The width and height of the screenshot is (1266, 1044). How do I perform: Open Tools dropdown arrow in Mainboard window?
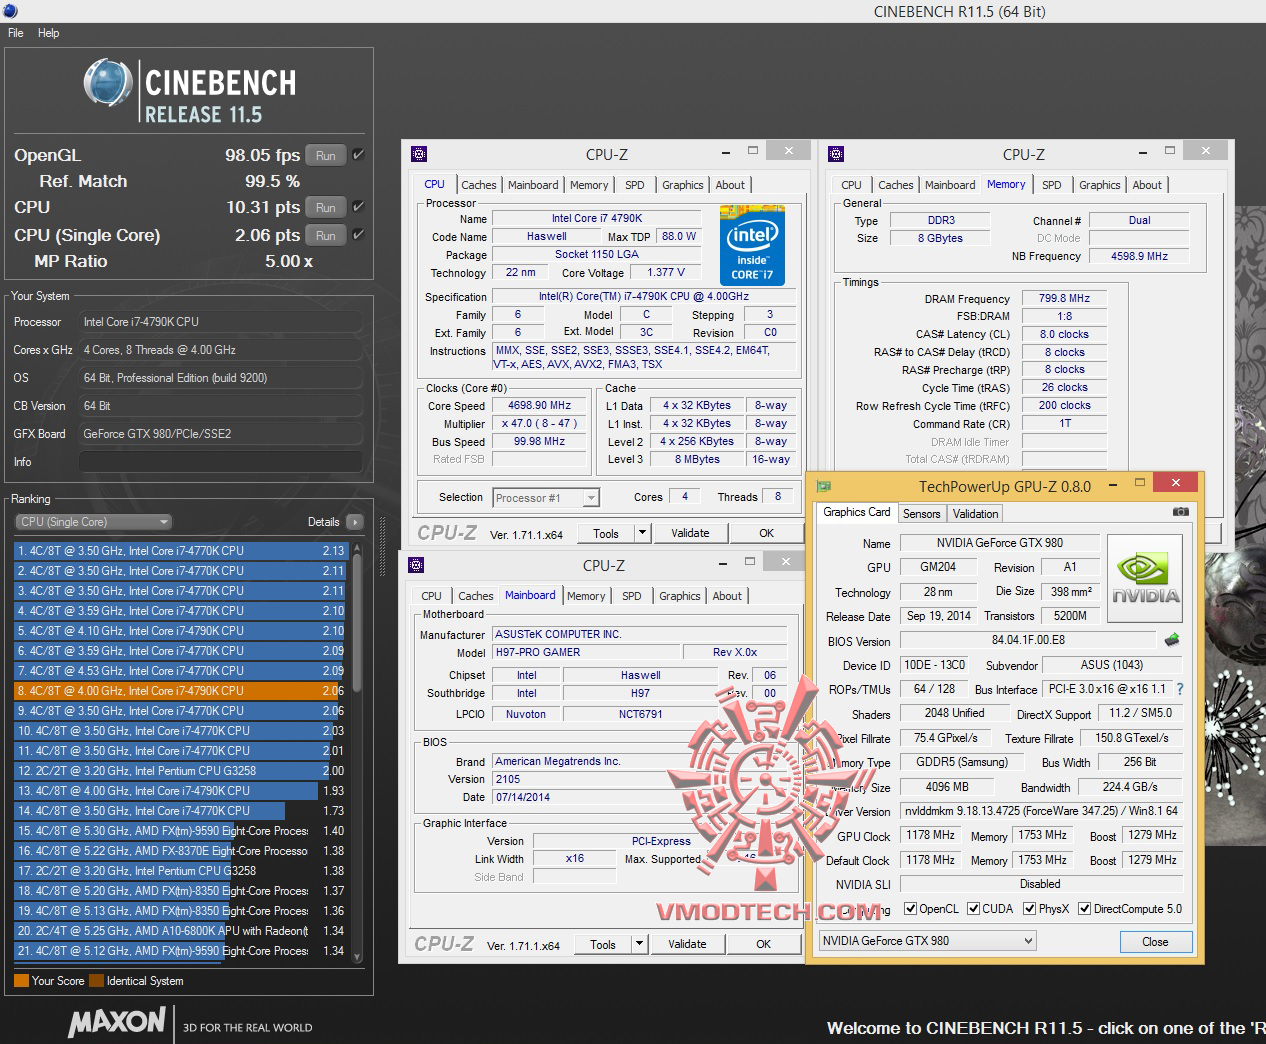(639, 944)
